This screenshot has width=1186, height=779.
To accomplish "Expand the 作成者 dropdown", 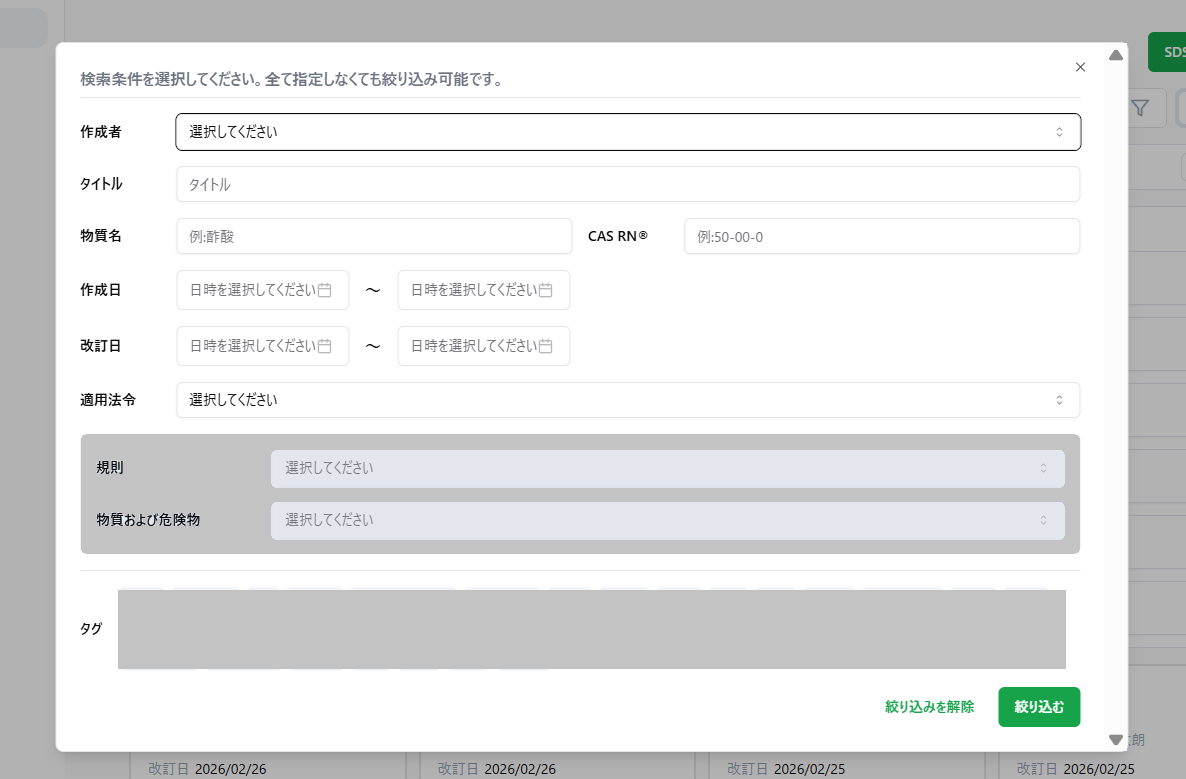I will 627,132.
